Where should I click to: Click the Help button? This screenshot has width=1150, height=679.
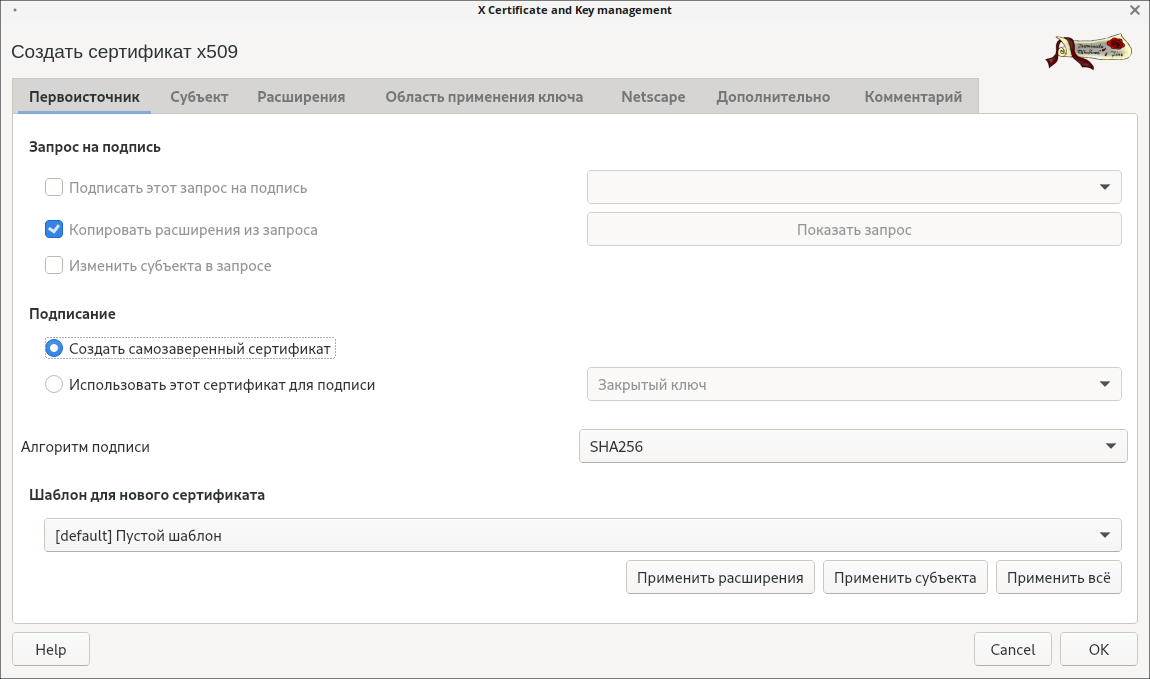pyautogui.click(x=51, y=649)
